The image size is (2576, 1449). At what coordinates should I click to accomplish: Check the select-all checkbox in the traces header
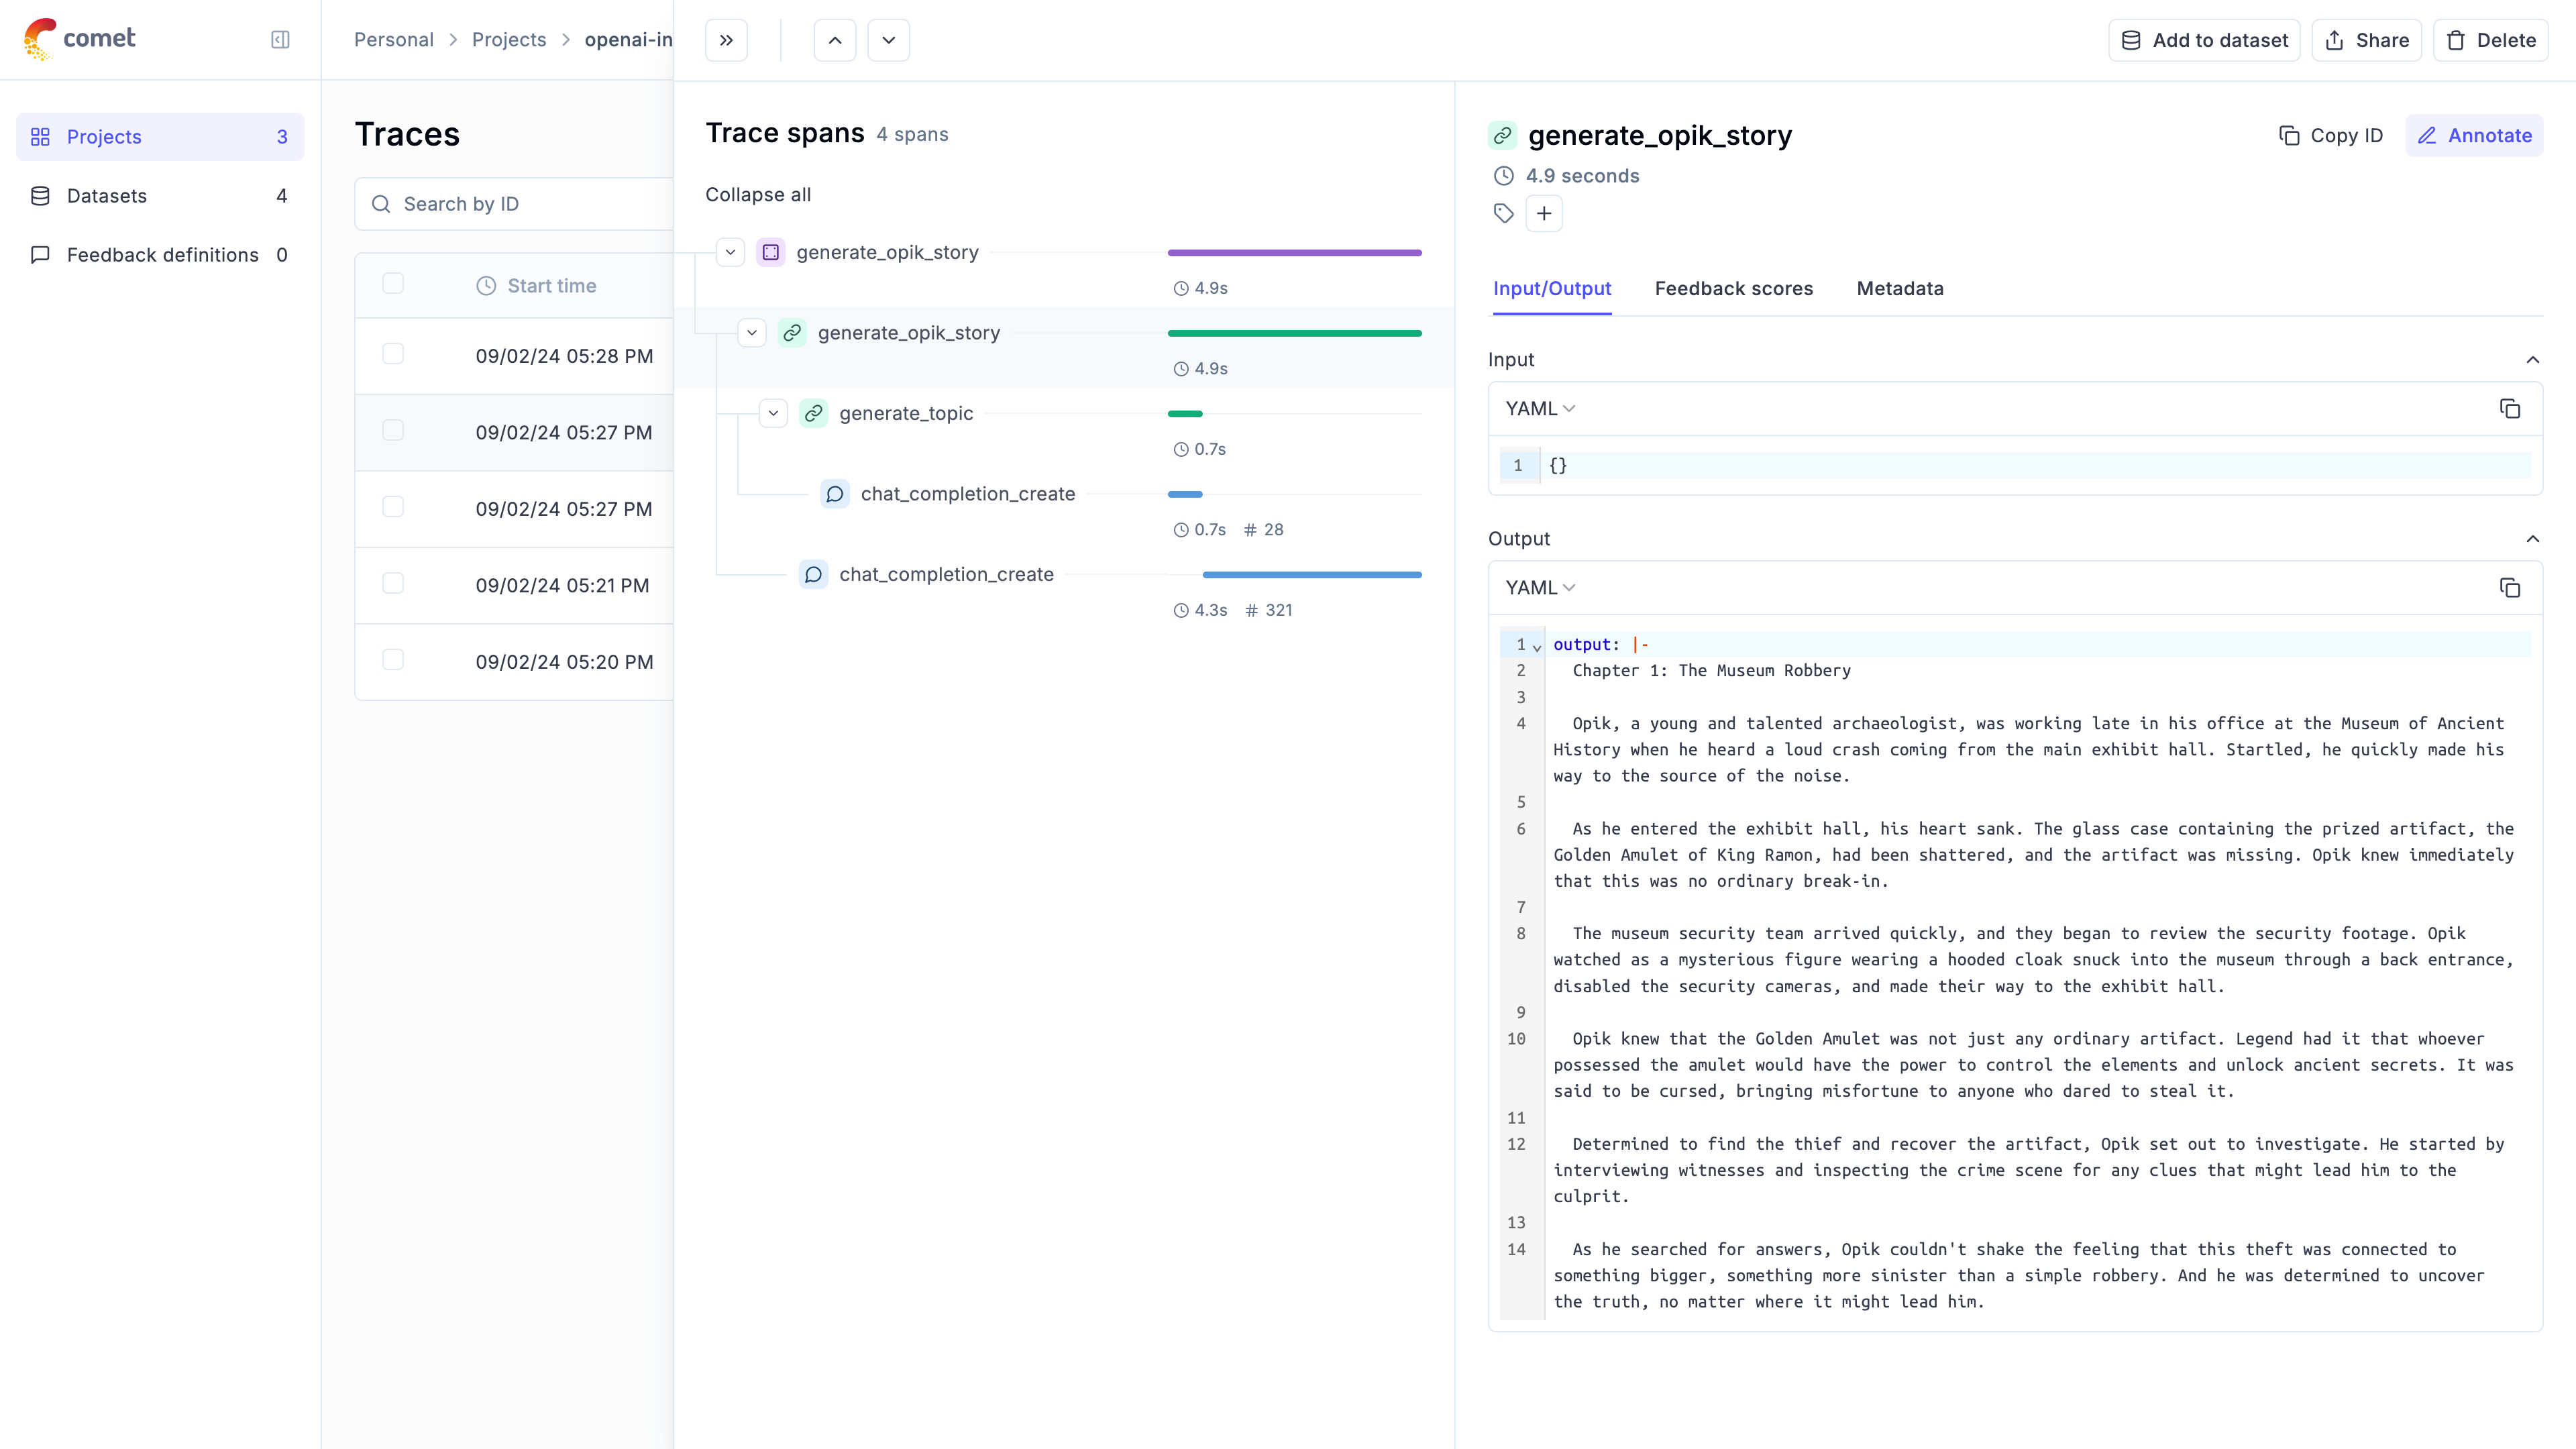click(393, 283)
